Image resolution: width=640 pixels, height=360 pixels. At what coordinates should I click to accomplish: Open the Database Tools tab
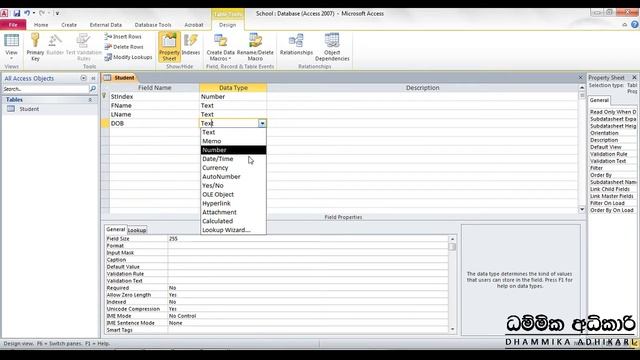coord(153,25)
